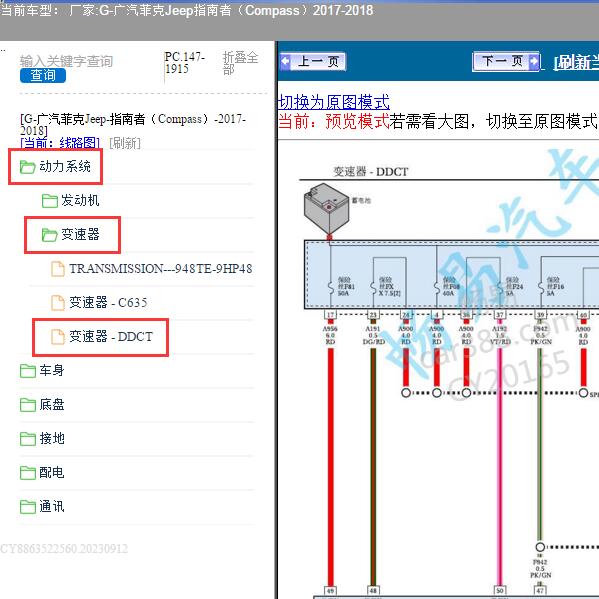Click the battery image in diagram
This screenshot has height=599, width=599.
(x=326, y=208)
